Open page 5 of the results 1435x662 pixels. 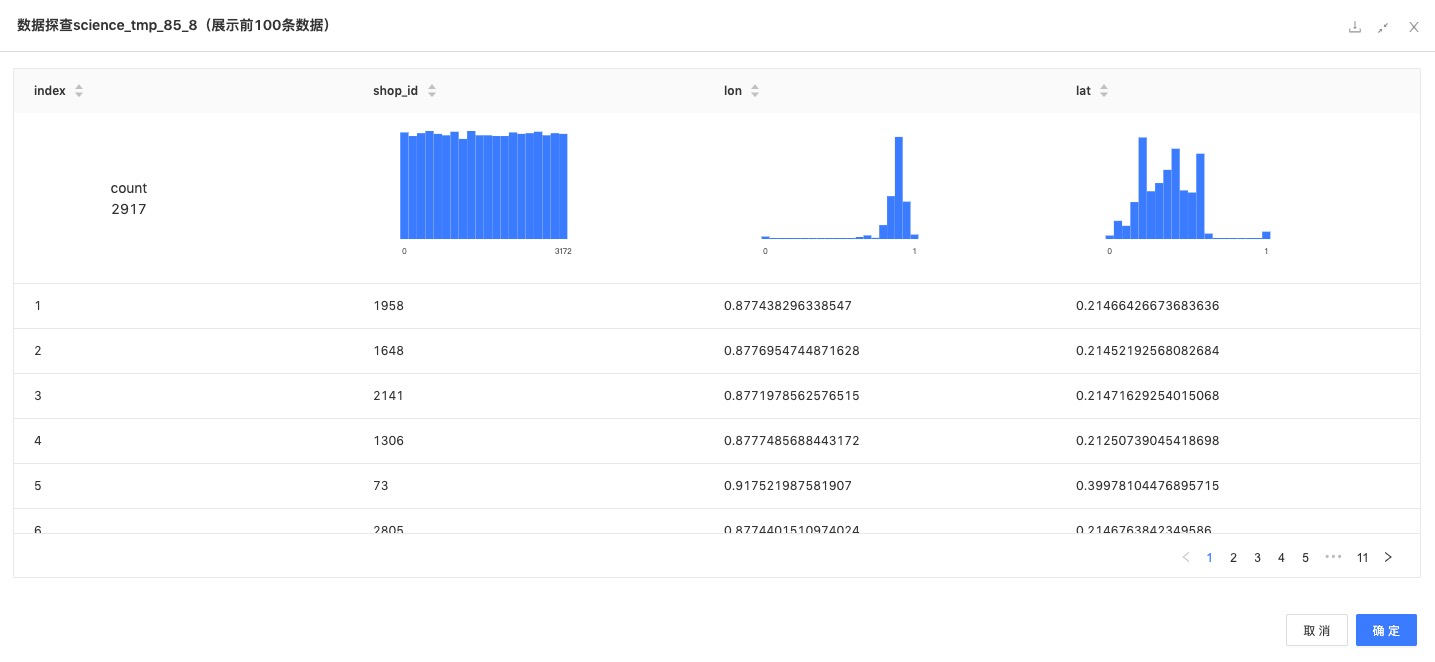tap(1305, 558)
